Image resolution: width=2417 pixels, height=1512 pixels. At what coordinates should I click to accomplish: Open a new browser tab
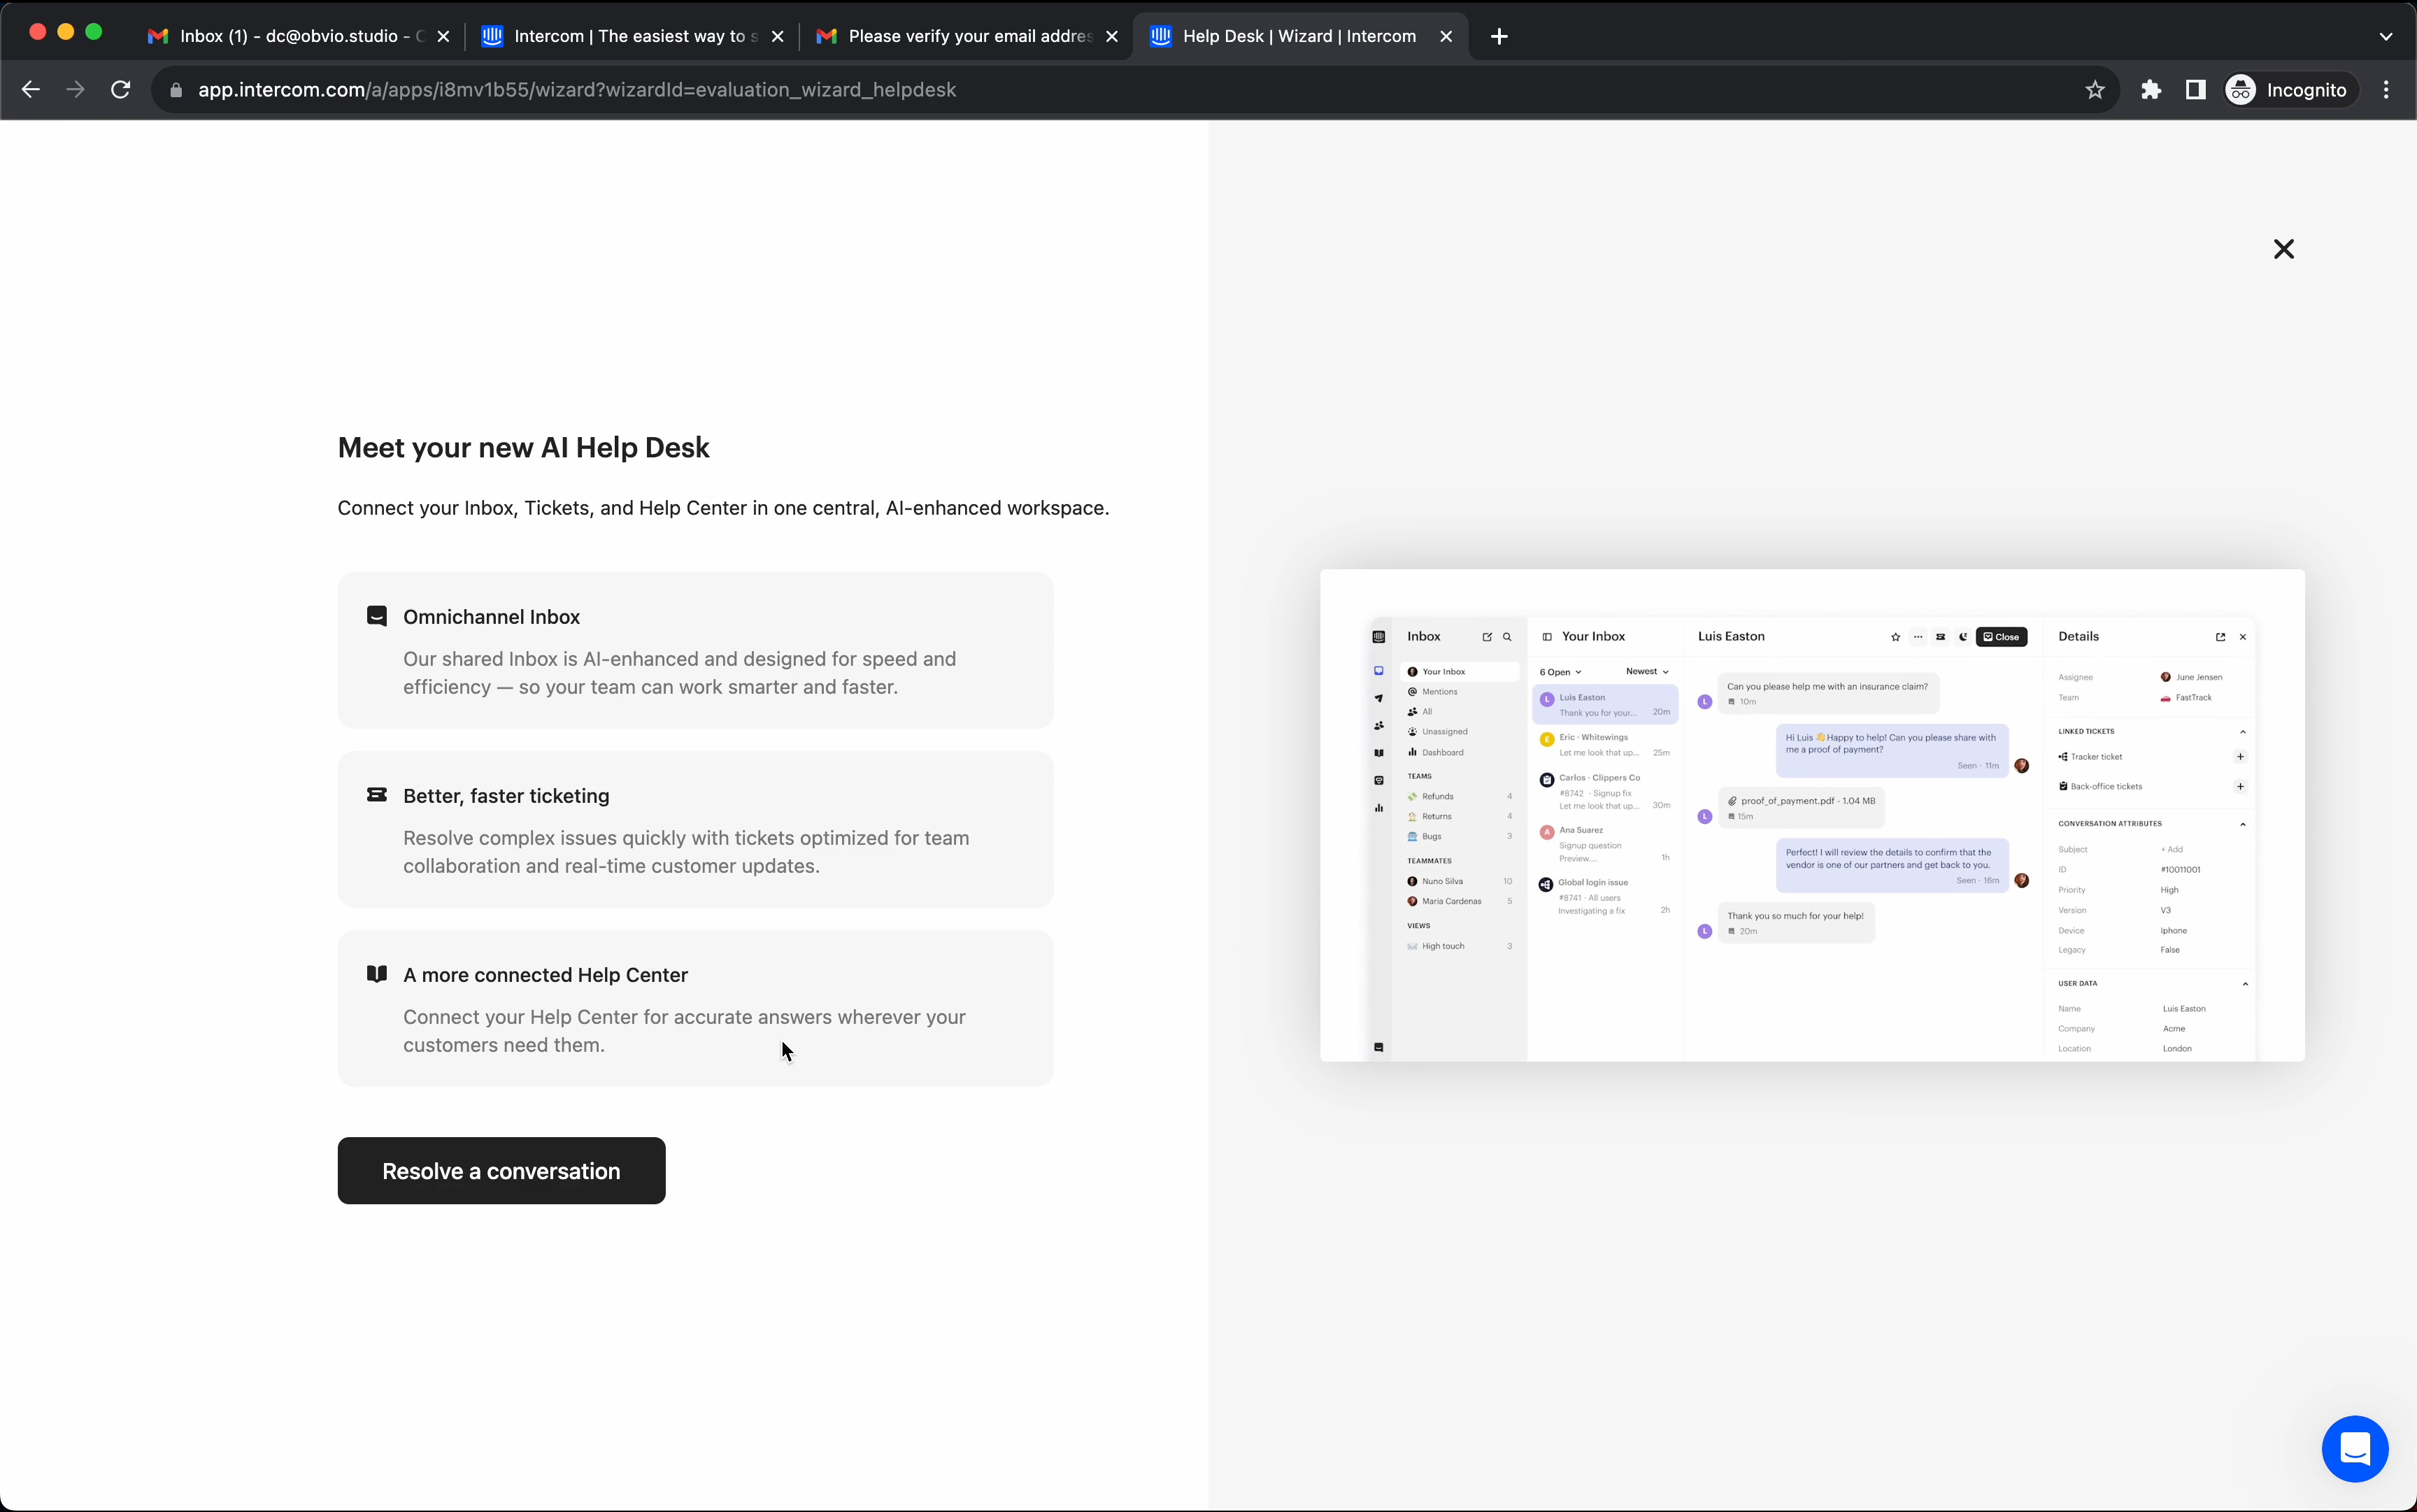tap(1498, 36)
